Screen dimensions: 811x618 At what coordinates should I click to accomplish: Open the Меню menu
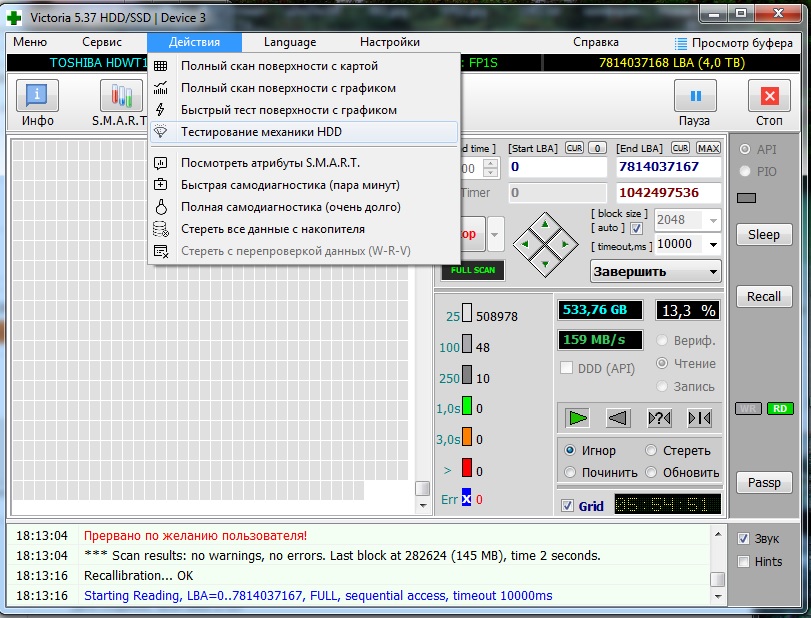[x=30, y=42]
